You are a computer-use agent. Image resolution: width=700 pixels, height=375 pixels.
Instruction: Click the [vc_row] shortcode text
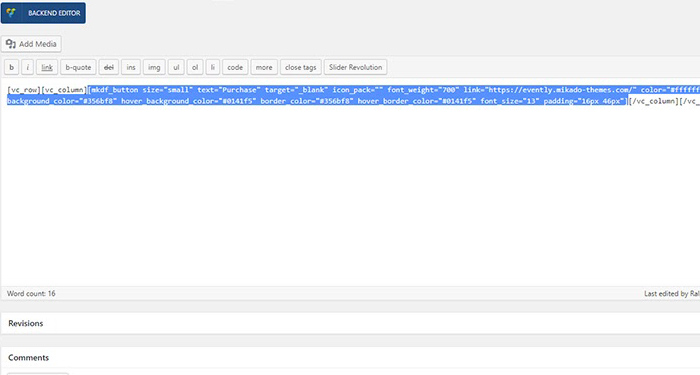coord(24,90)
